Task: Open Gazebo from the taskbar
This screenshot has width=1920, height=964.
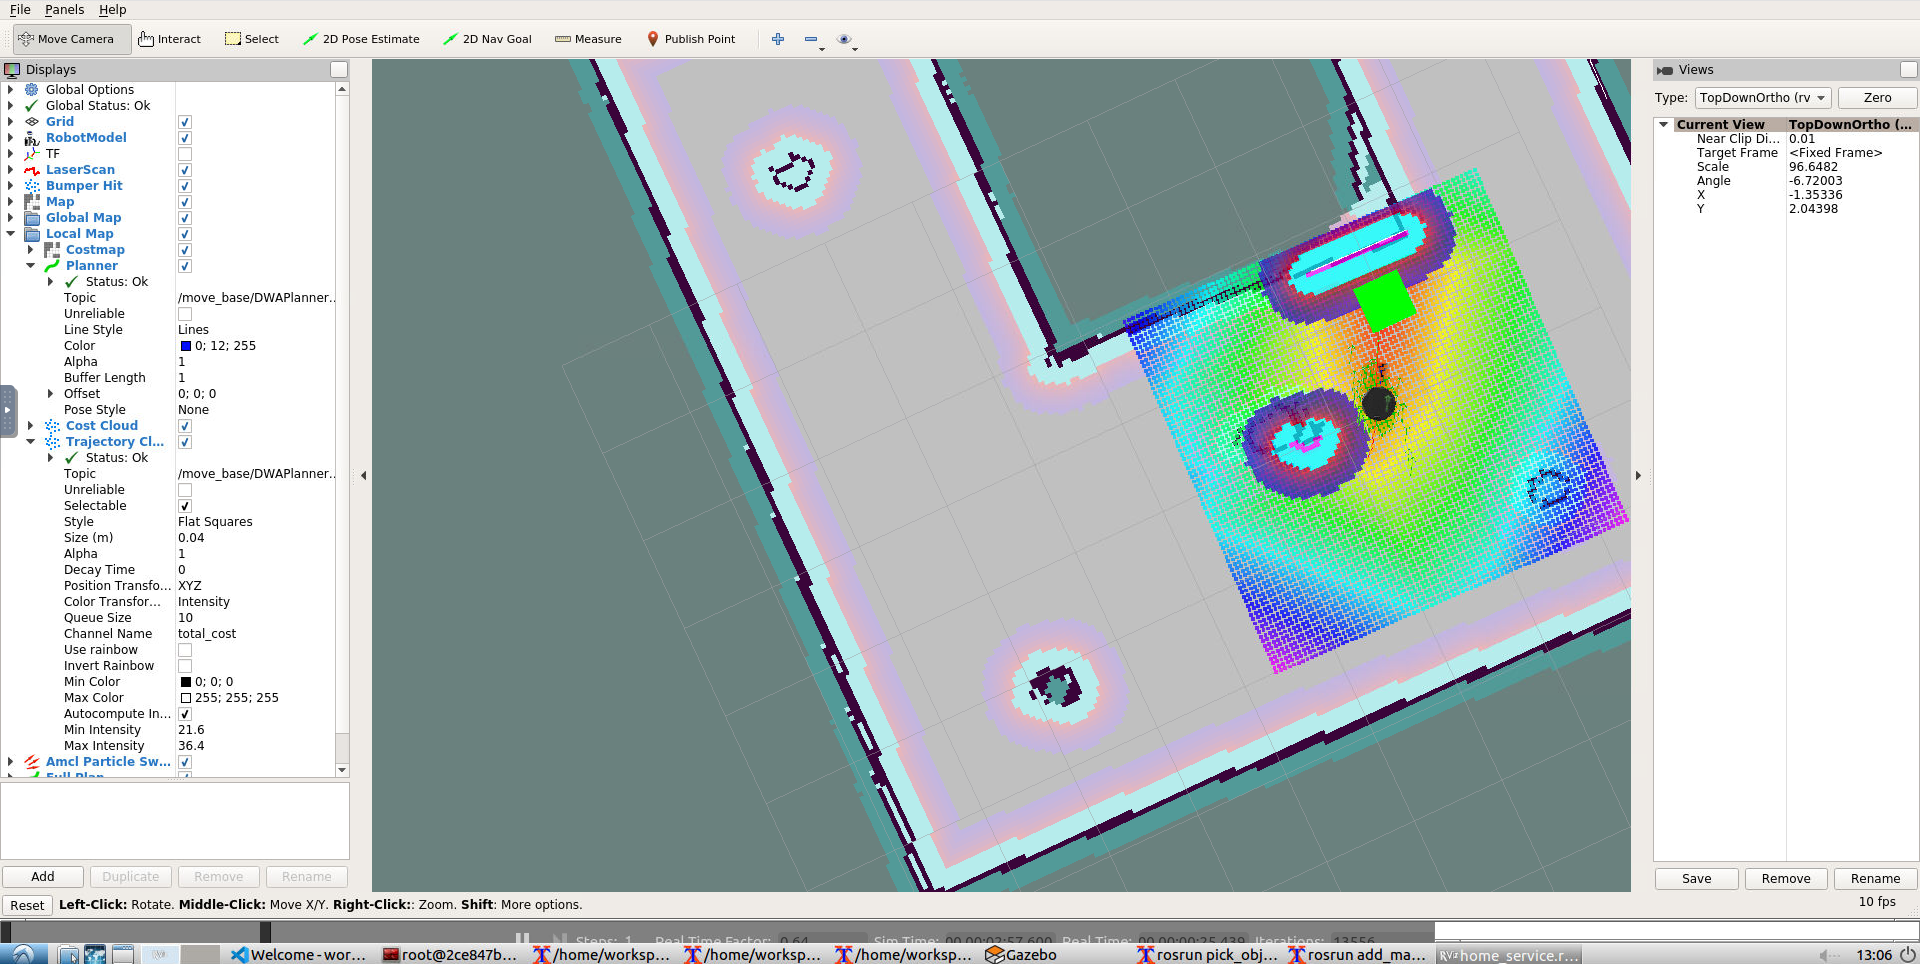Action: [1021, 955]
